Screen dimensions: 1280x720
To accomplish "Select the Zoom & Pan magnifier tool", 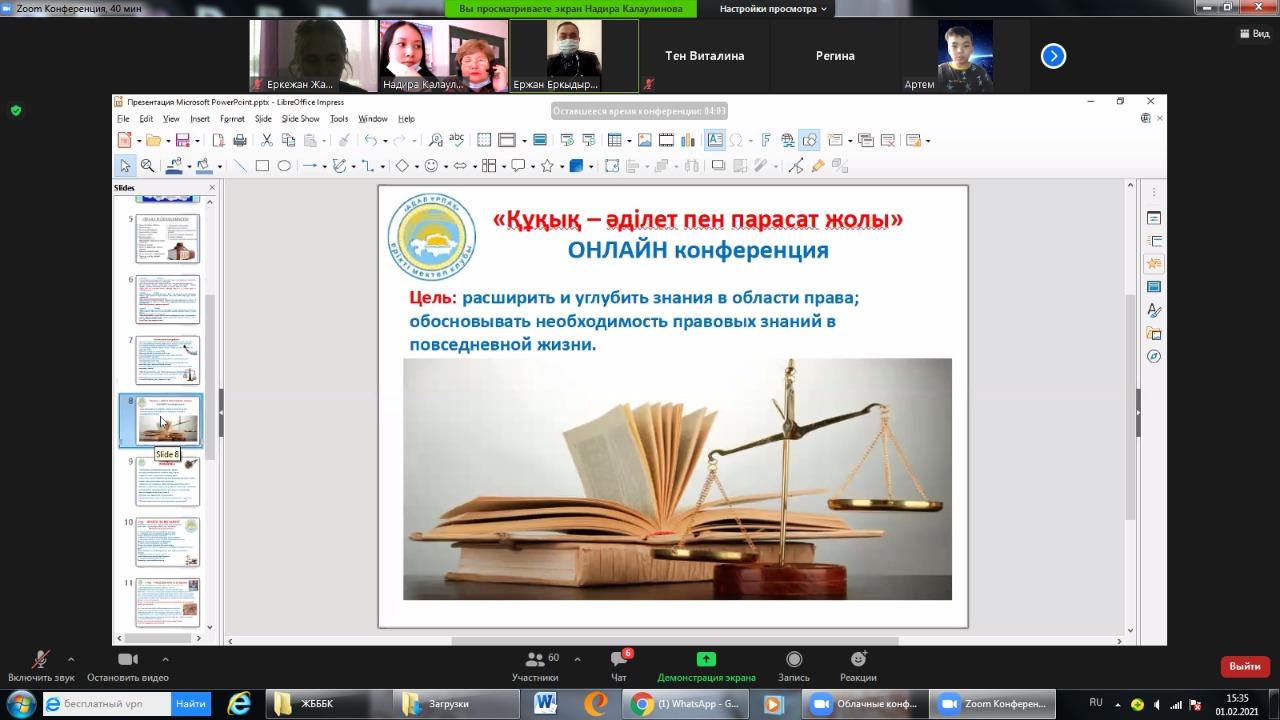I will (147, 166).
